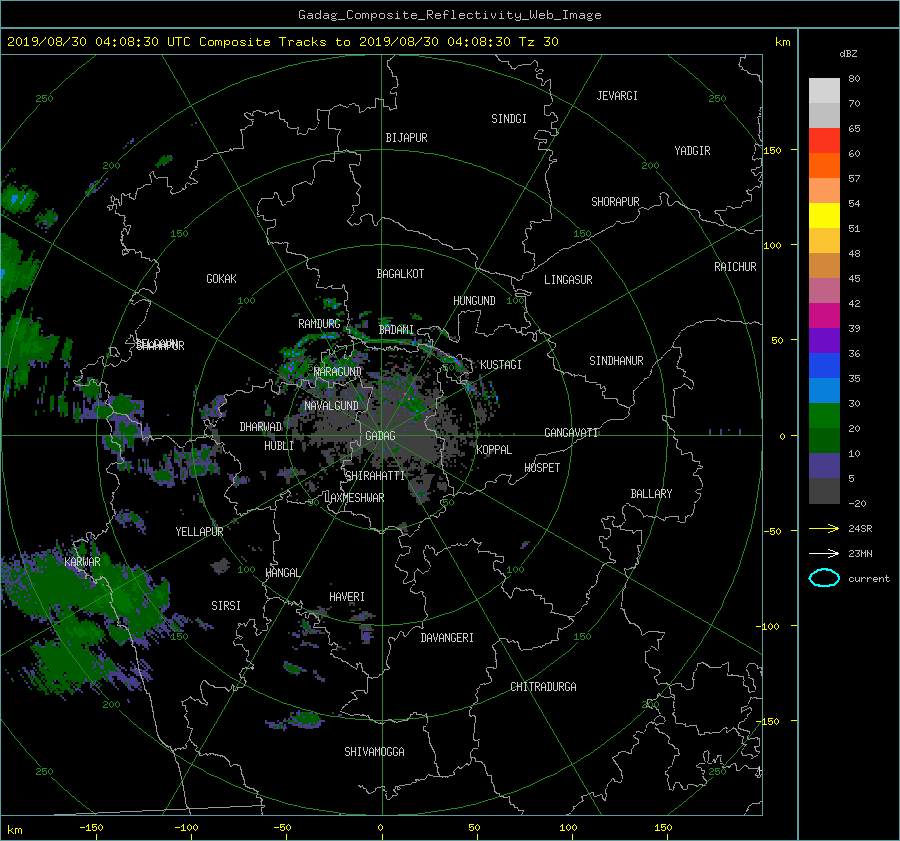Screen dimensions: 900x841
Task: Pick the lightest gray 70-80 dBZ swatch
Action: [x=824, y=90]
